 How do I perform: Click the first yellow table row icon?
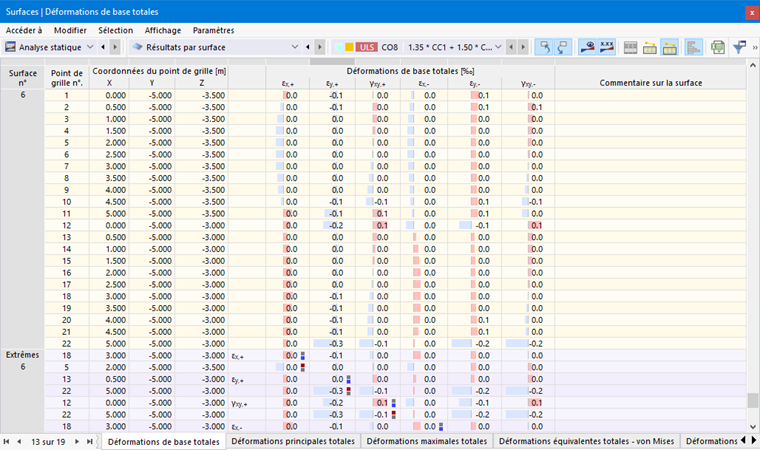[x=649, y=48]
